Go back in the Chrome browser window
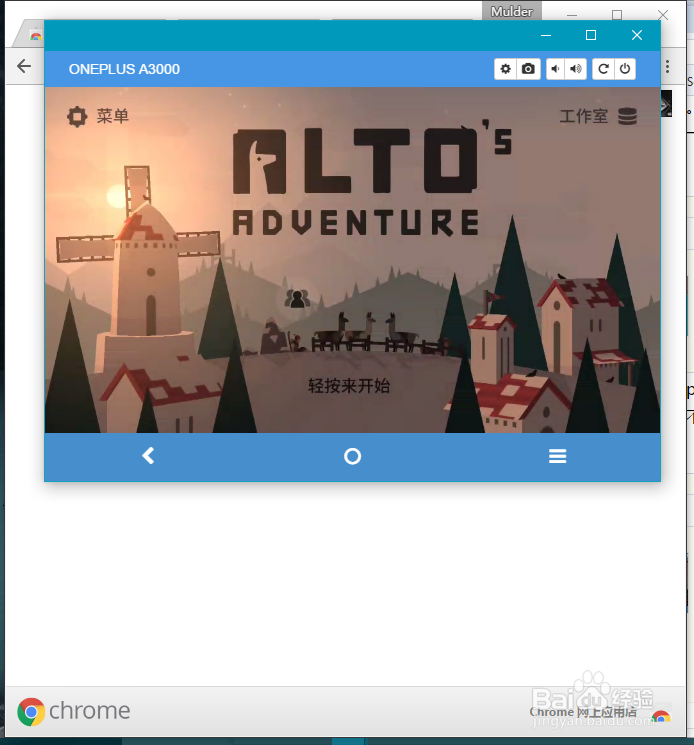 point(24,66)
